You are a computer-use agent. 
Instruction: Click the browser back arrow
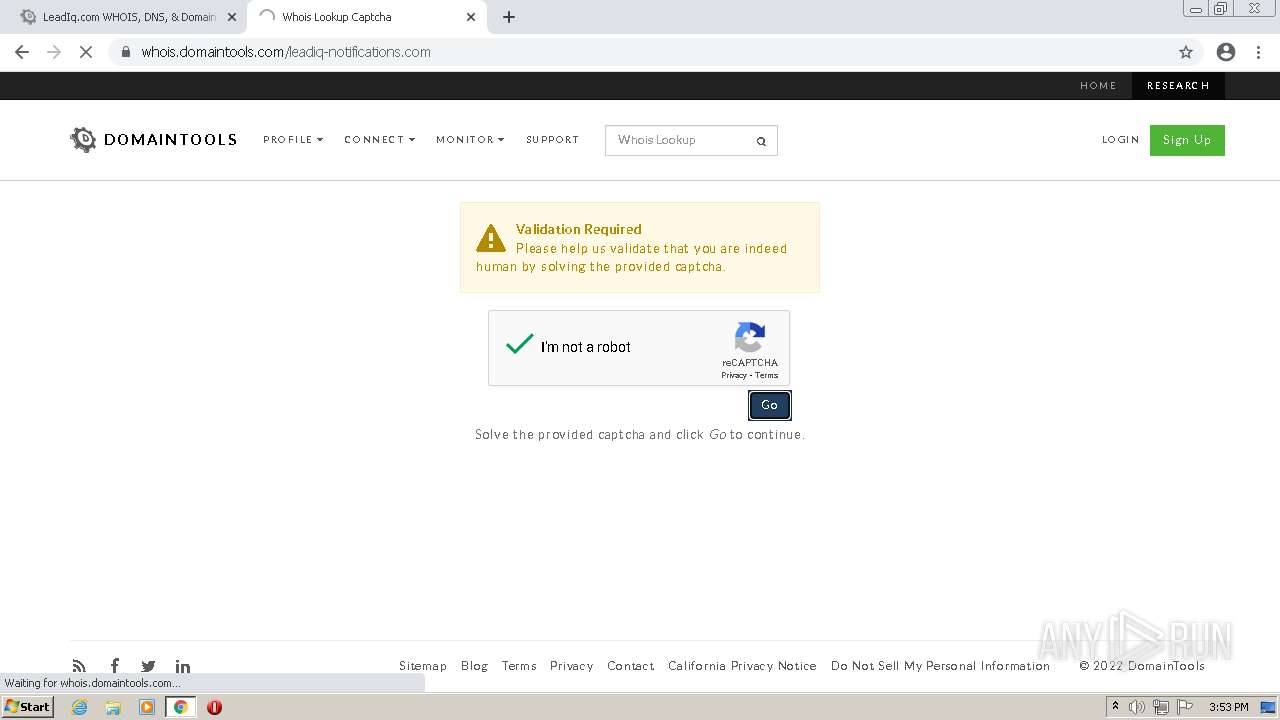[x=22, y=52]
